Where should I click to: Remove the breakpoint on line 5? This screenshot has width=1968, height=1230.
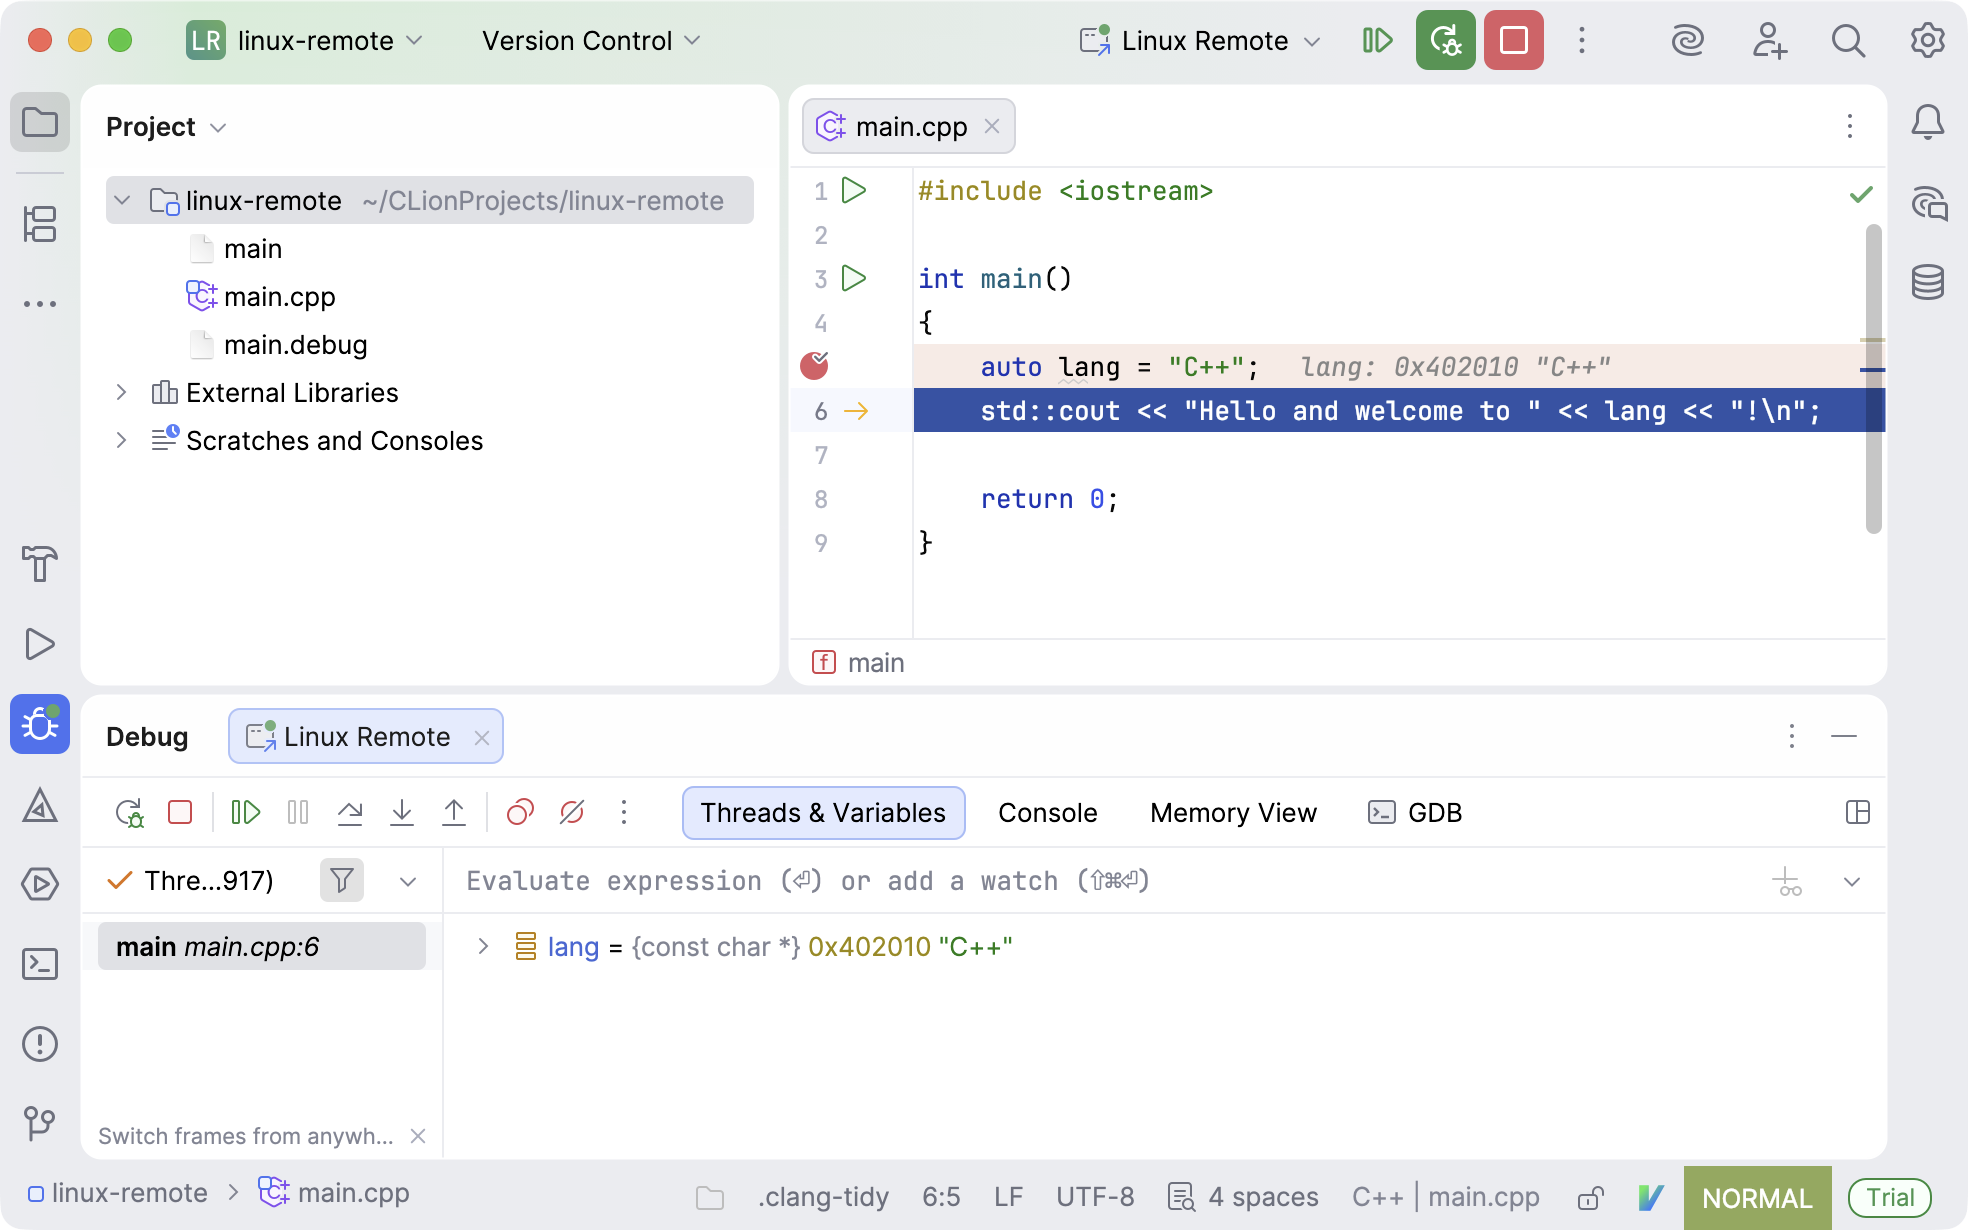[x=815, y=366]
